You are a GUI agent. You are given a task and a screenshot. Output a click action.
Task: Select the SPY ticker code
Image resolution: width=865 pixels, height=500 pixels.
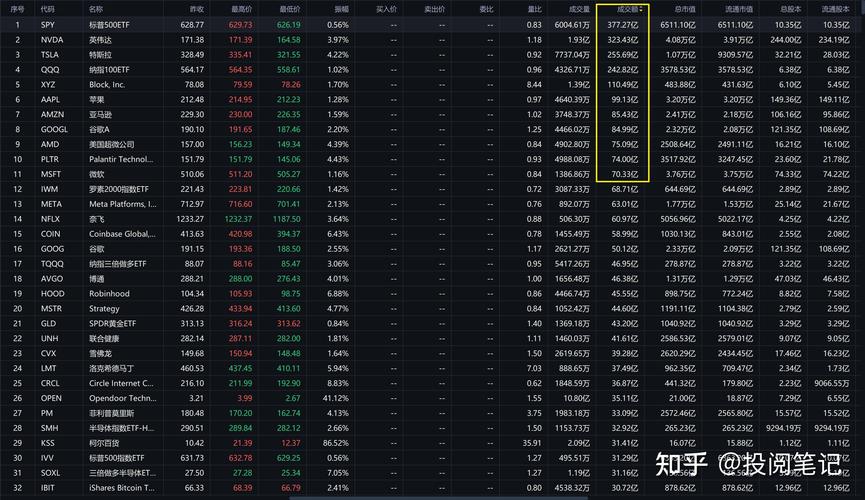[48, 25]
